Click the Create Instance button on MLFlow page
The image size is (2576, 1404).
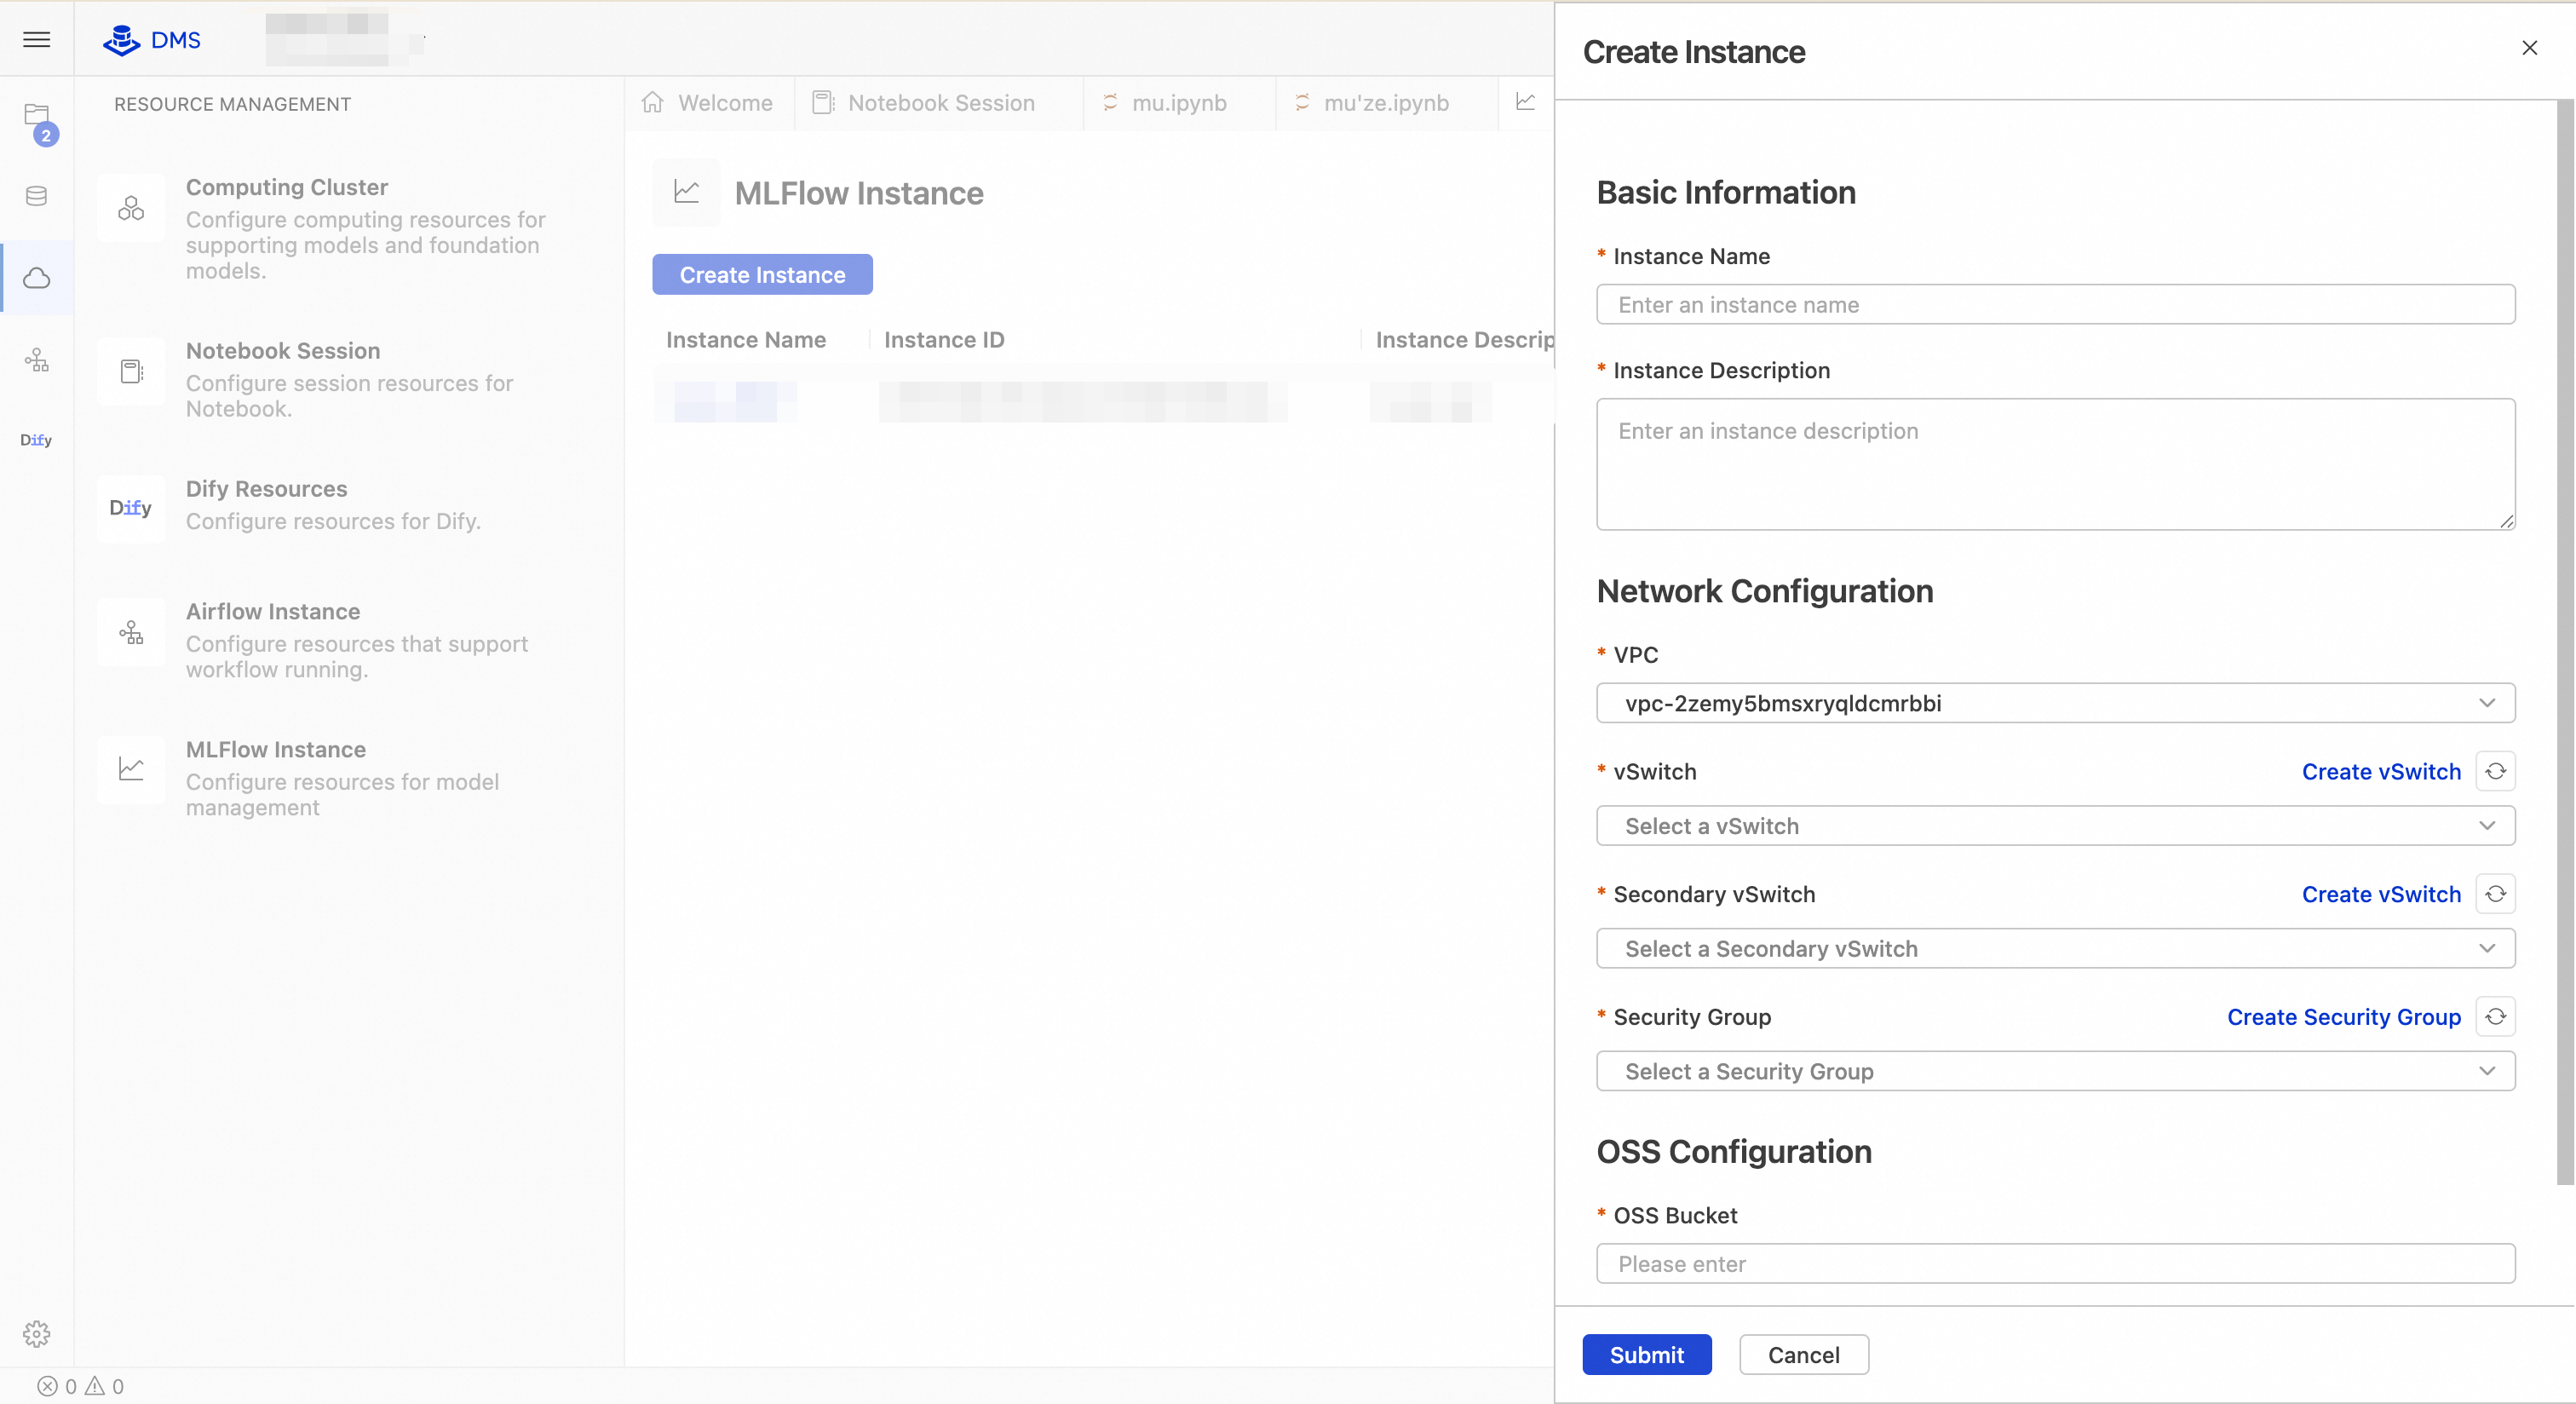(x=762, y=275)
